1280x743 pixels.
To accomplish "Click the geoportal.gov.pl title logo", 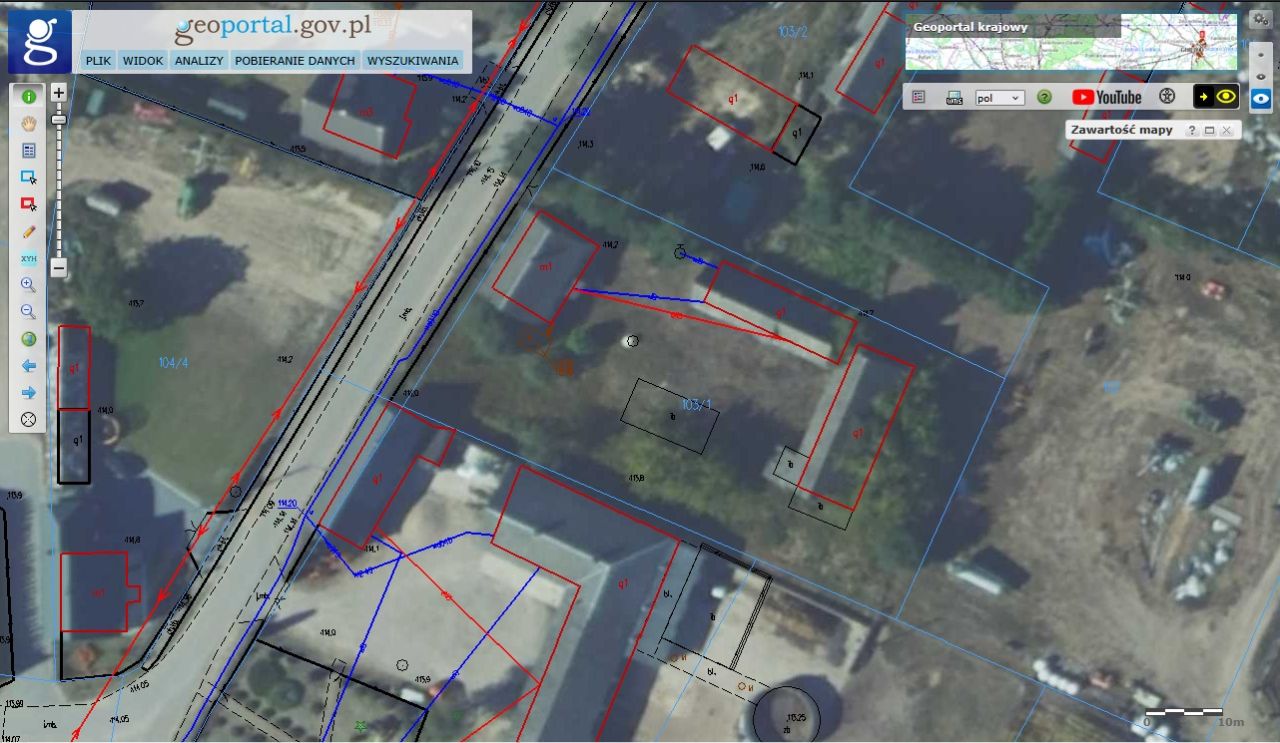I will 272,29.
